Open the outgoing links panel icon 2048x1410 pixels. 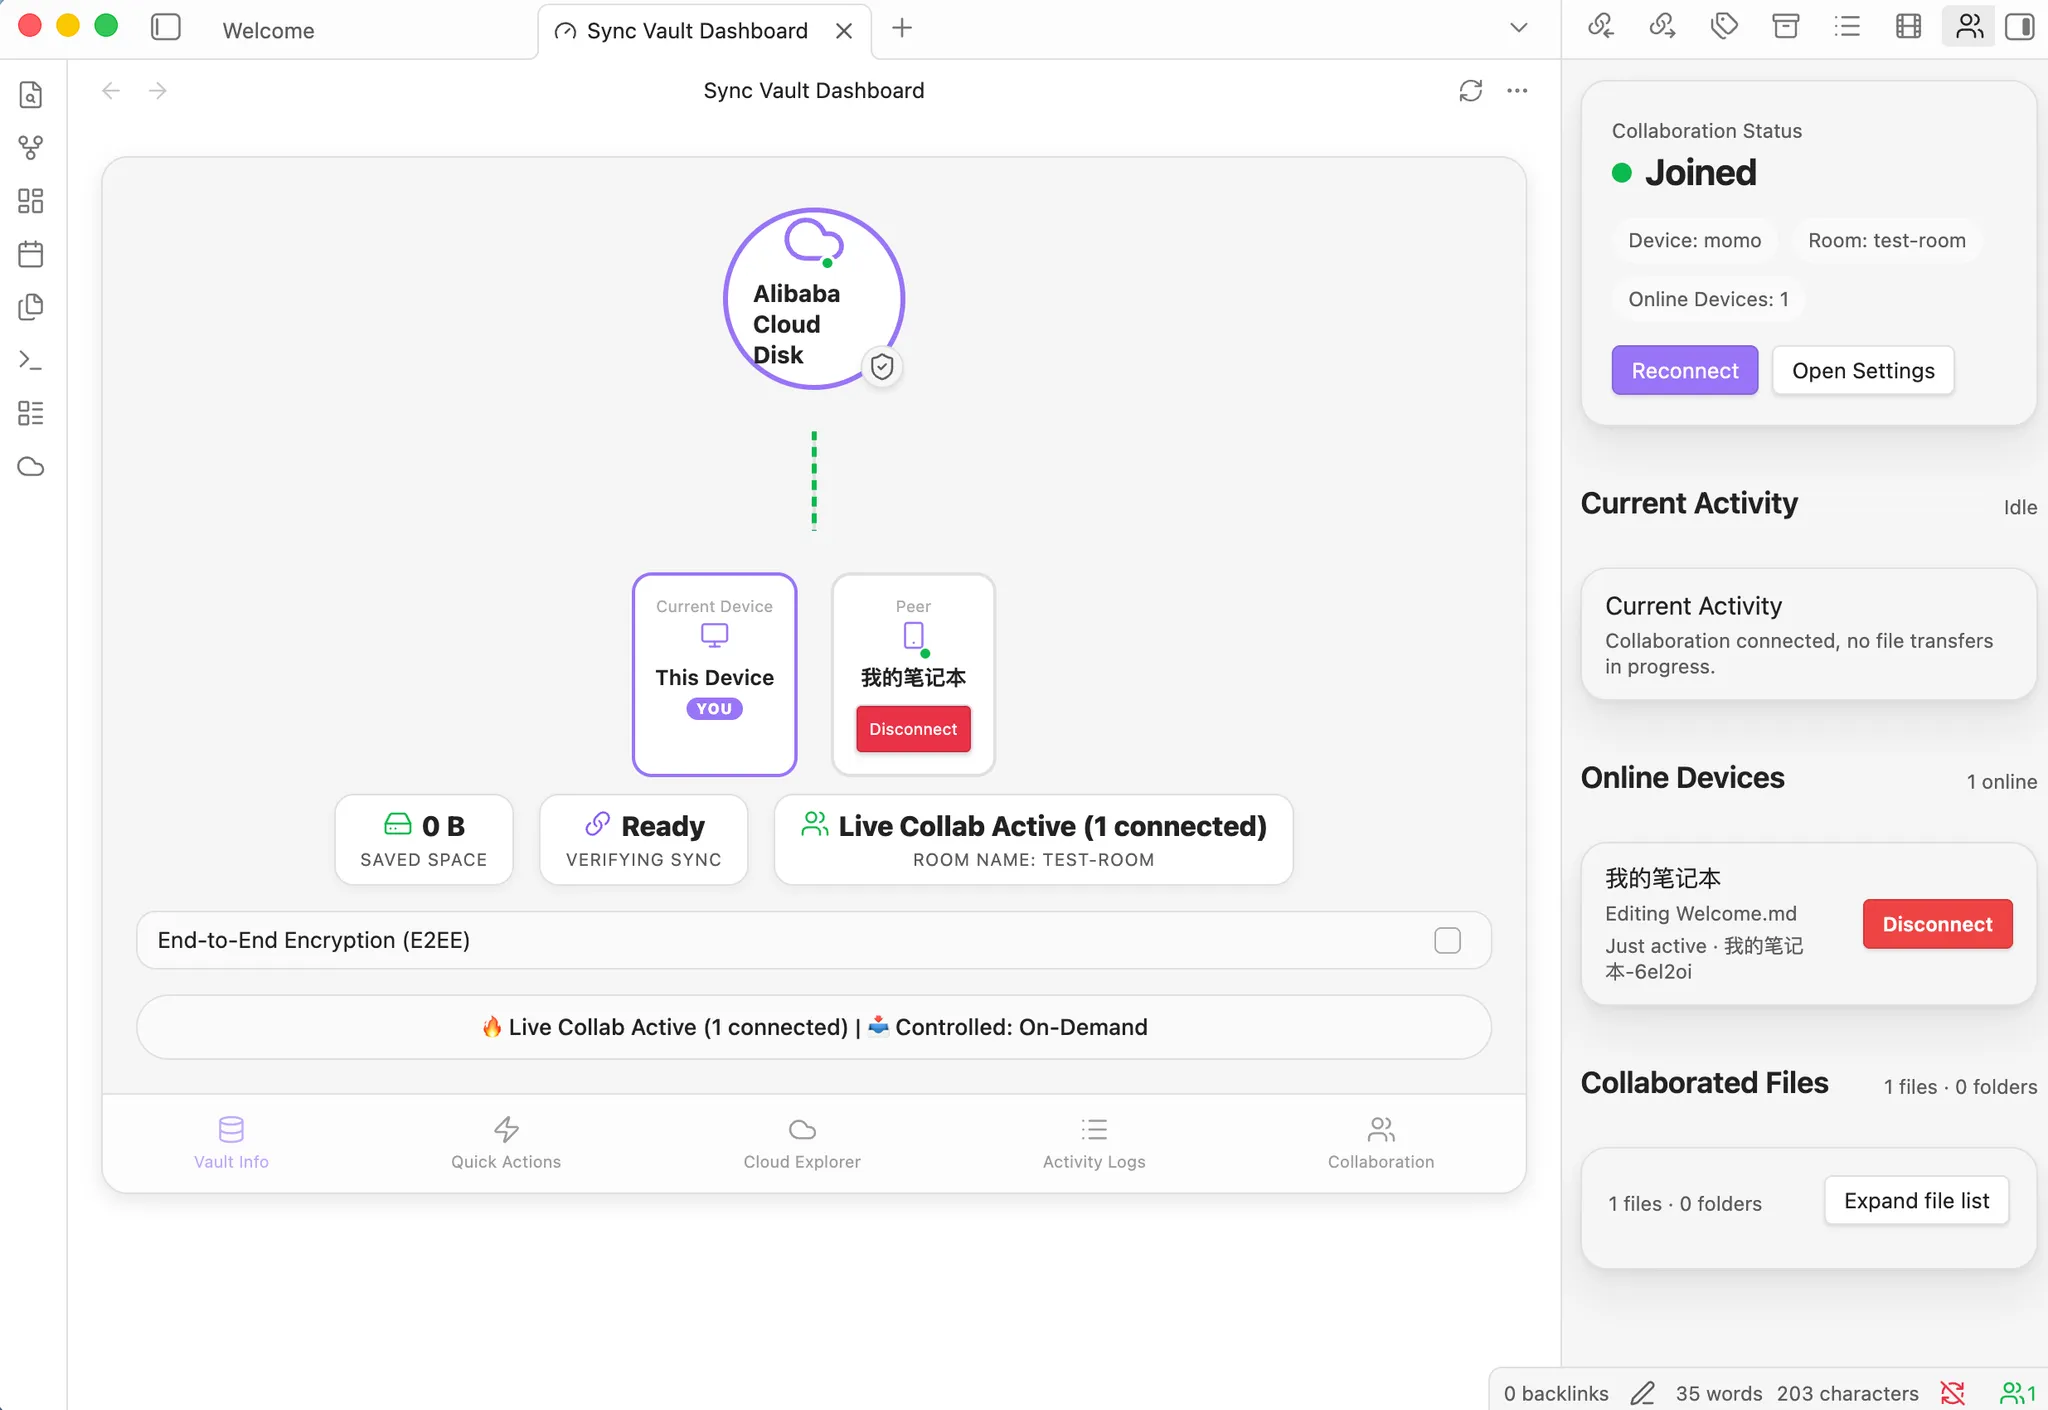1663,27
